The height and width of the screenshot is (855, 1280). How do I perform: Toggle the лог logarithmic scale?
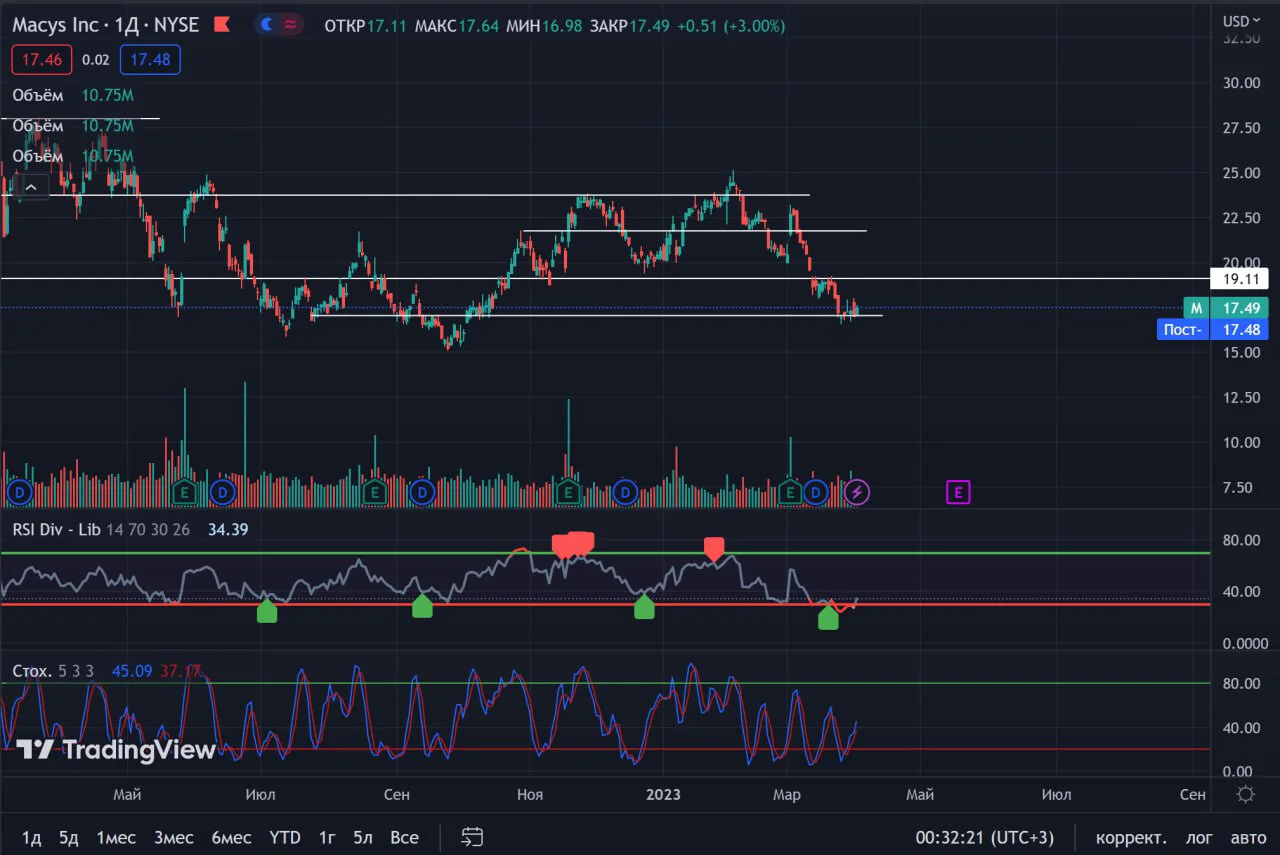pyautogui.click(x=1199, y=837)
